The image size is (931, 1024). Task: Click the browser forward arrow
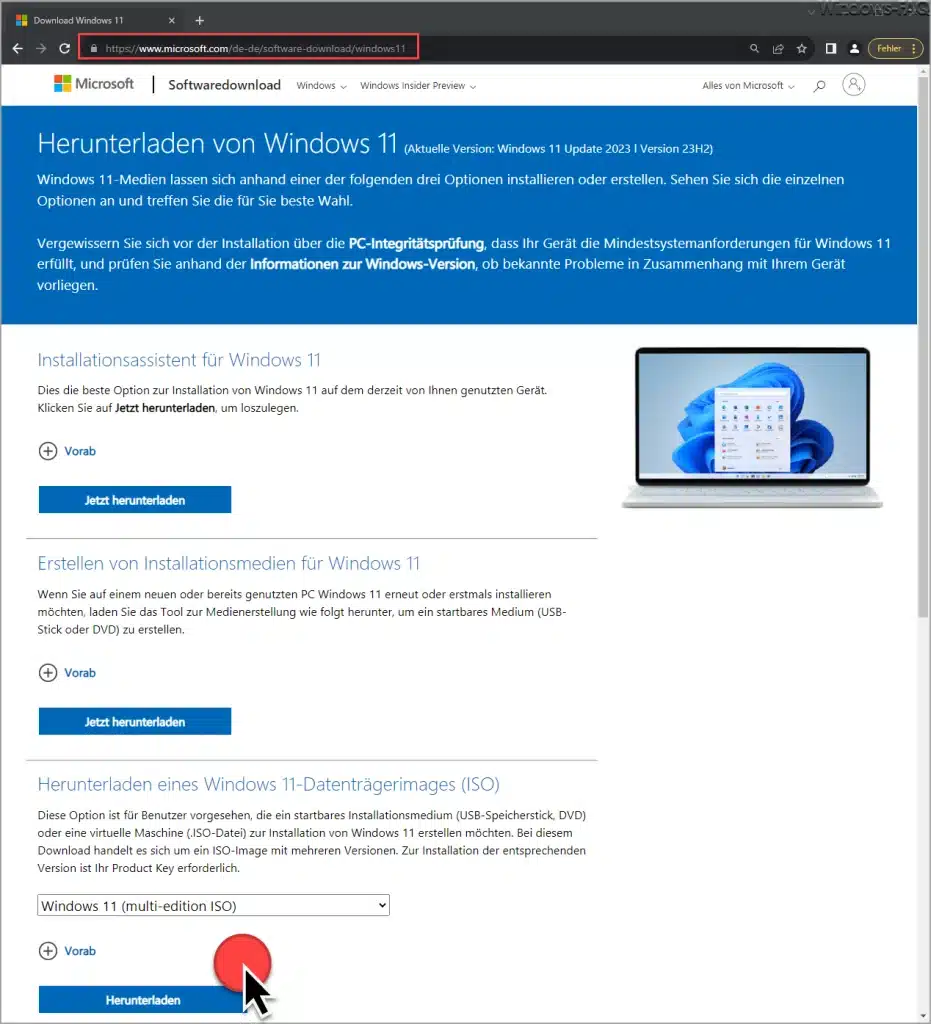(x=41, y=48)
